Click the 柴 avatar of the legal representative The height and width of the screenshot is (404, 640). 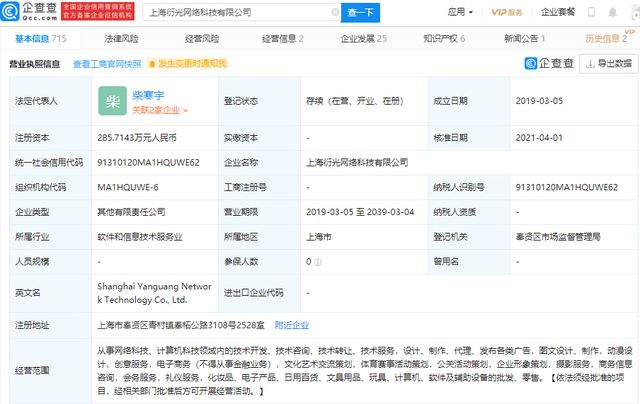tap(112, 101)
